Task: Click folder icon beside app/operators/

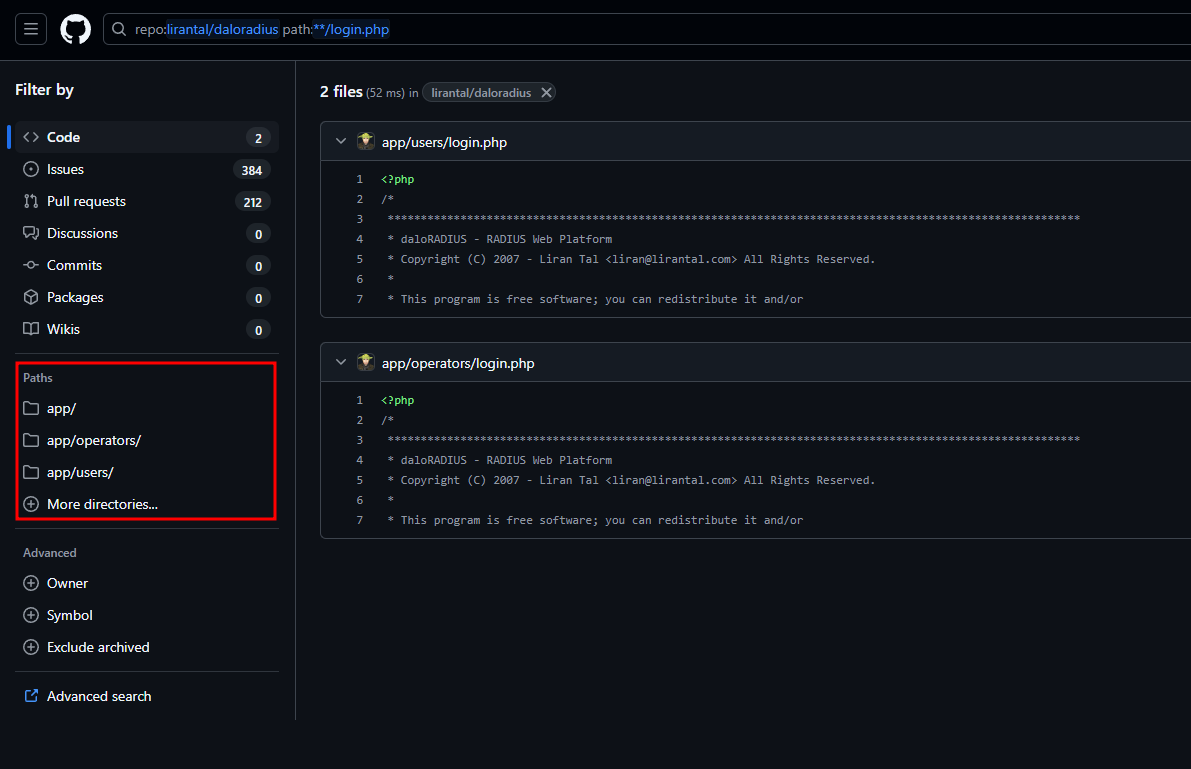Action: coord(31,440)
